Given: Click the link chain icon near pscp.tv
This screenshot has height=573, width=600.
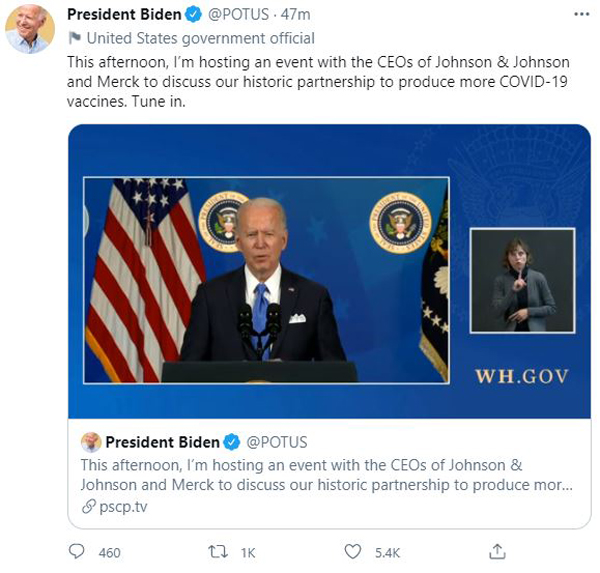Looking at the screenshot, I should click(x=88, y=507).
